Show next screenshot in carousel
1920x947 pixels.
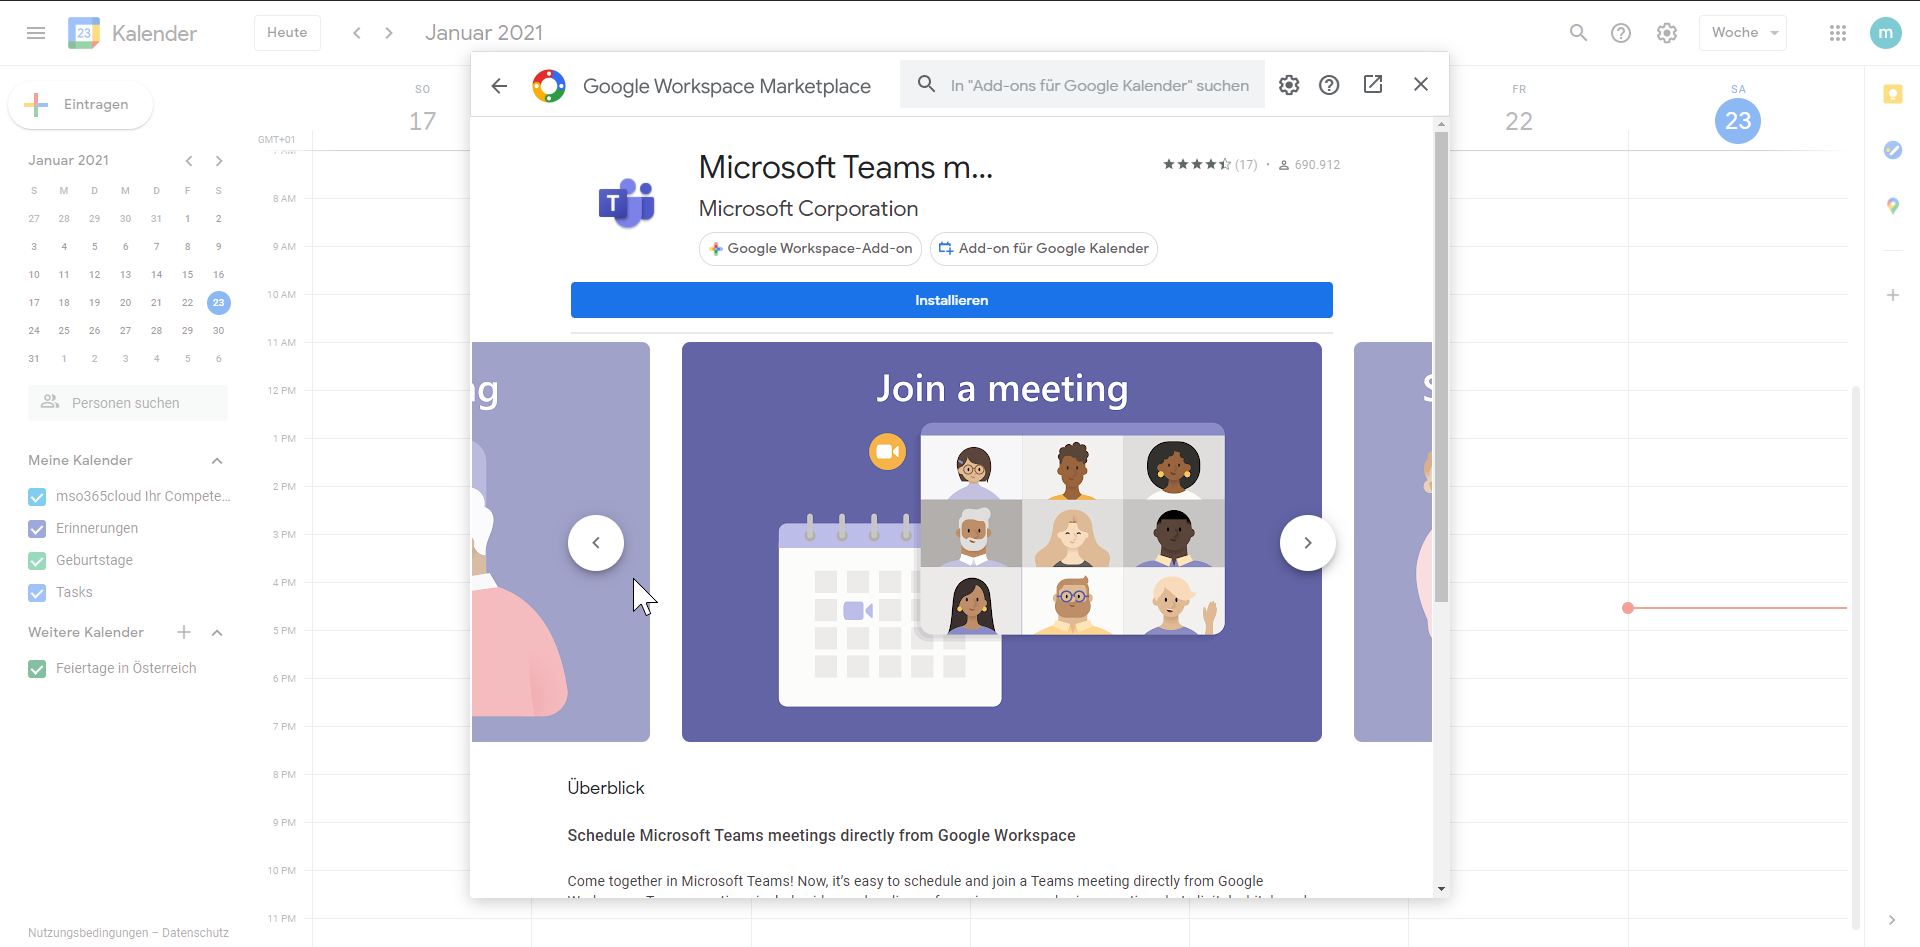(1308, 543)
